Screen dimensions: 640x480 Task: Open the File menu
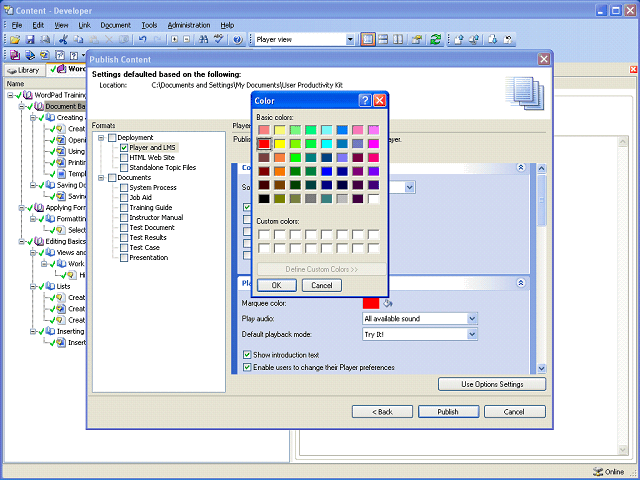pos(17,25)
